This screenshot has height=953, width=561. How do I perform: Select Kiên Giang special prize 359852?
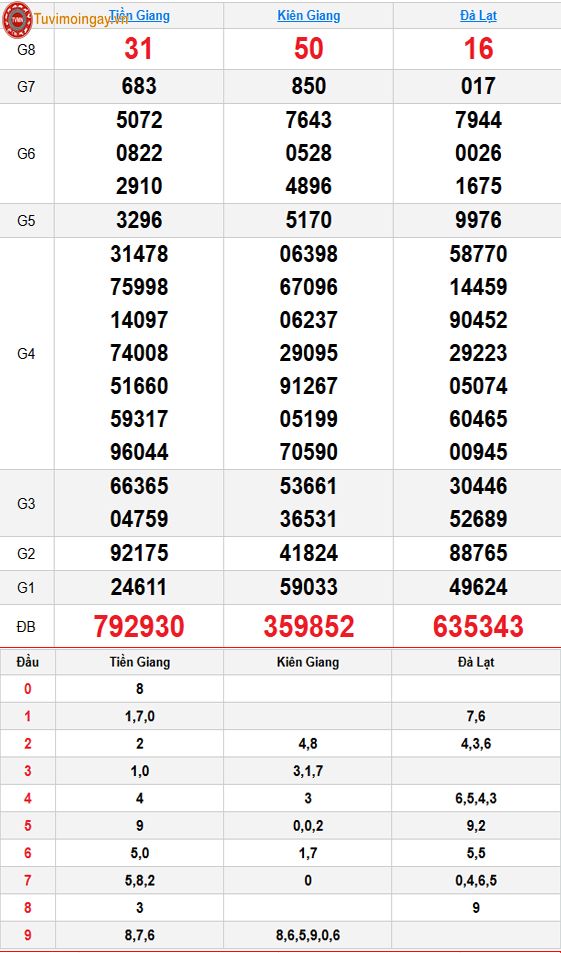coord(309,627)
